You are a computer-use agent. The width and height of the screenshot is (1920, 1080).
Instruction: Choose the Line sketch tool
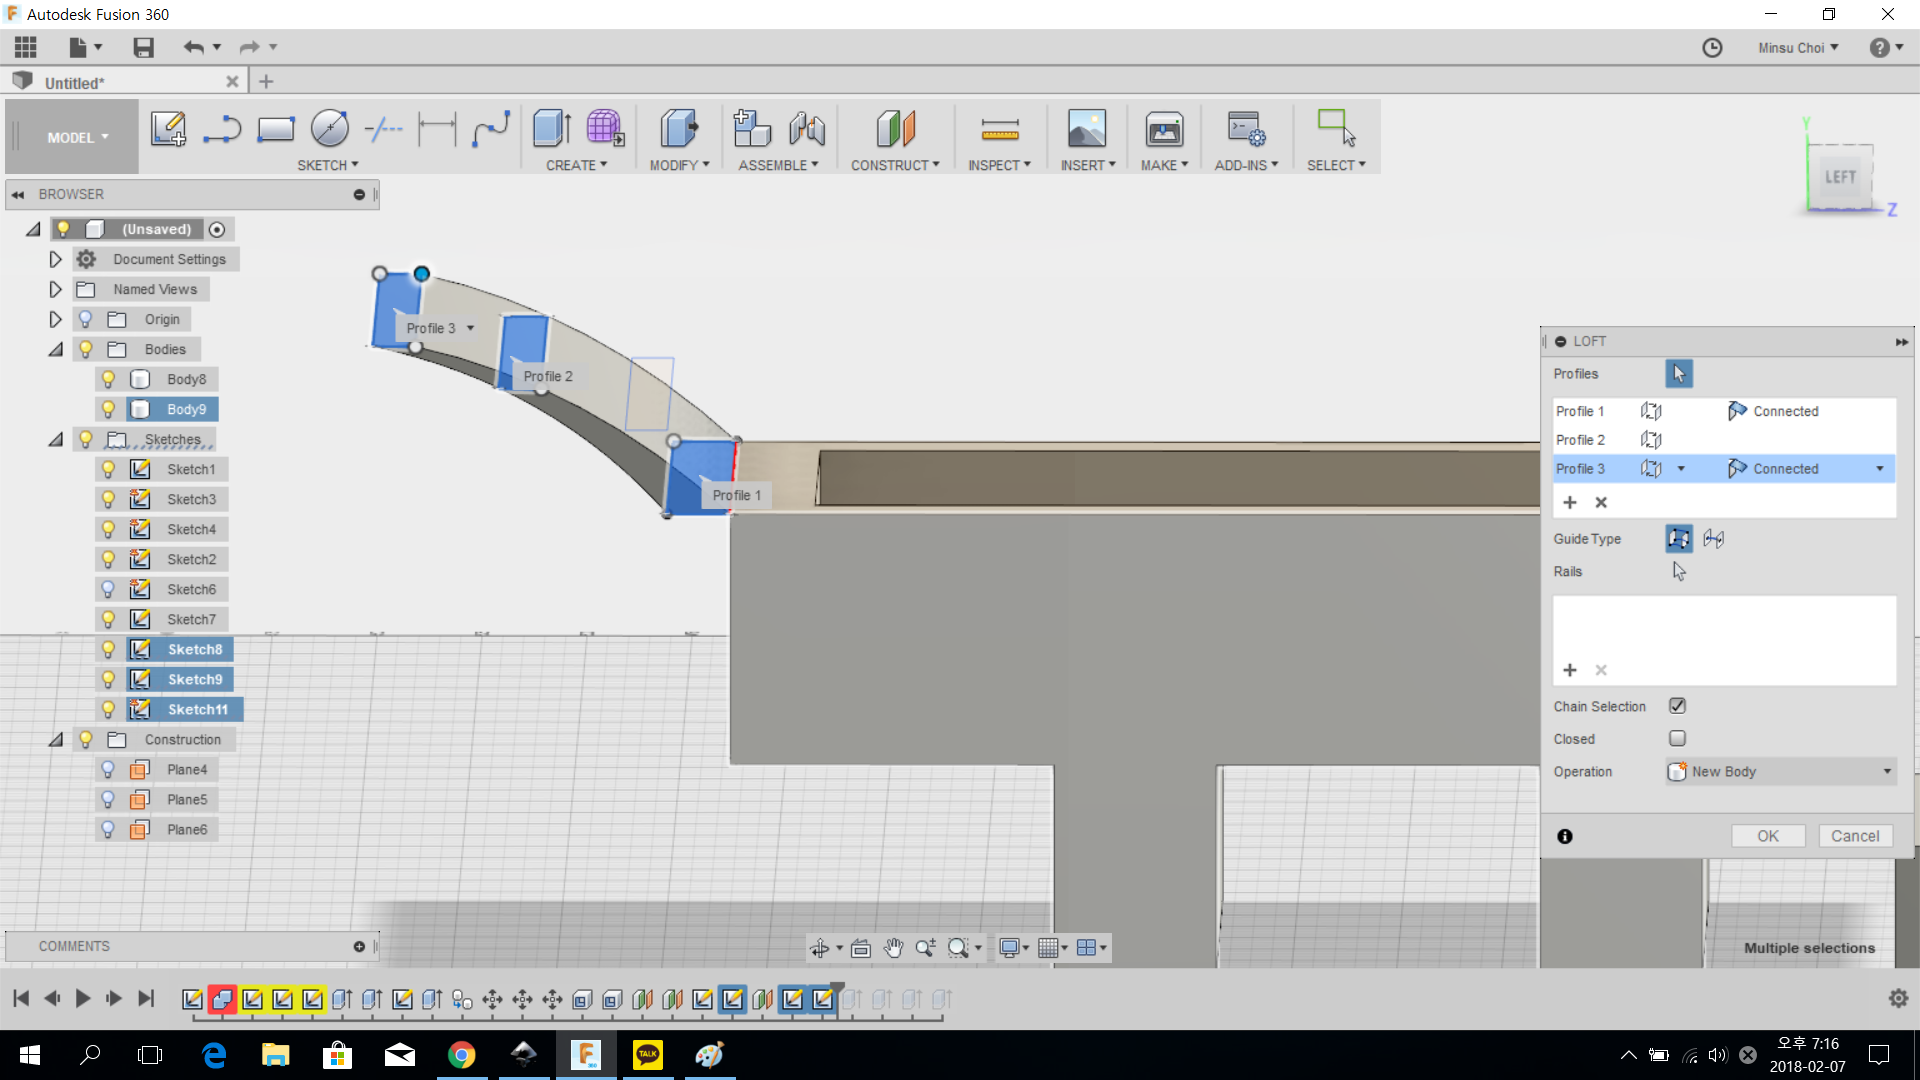pyautogui.click(x=222, y=129)
